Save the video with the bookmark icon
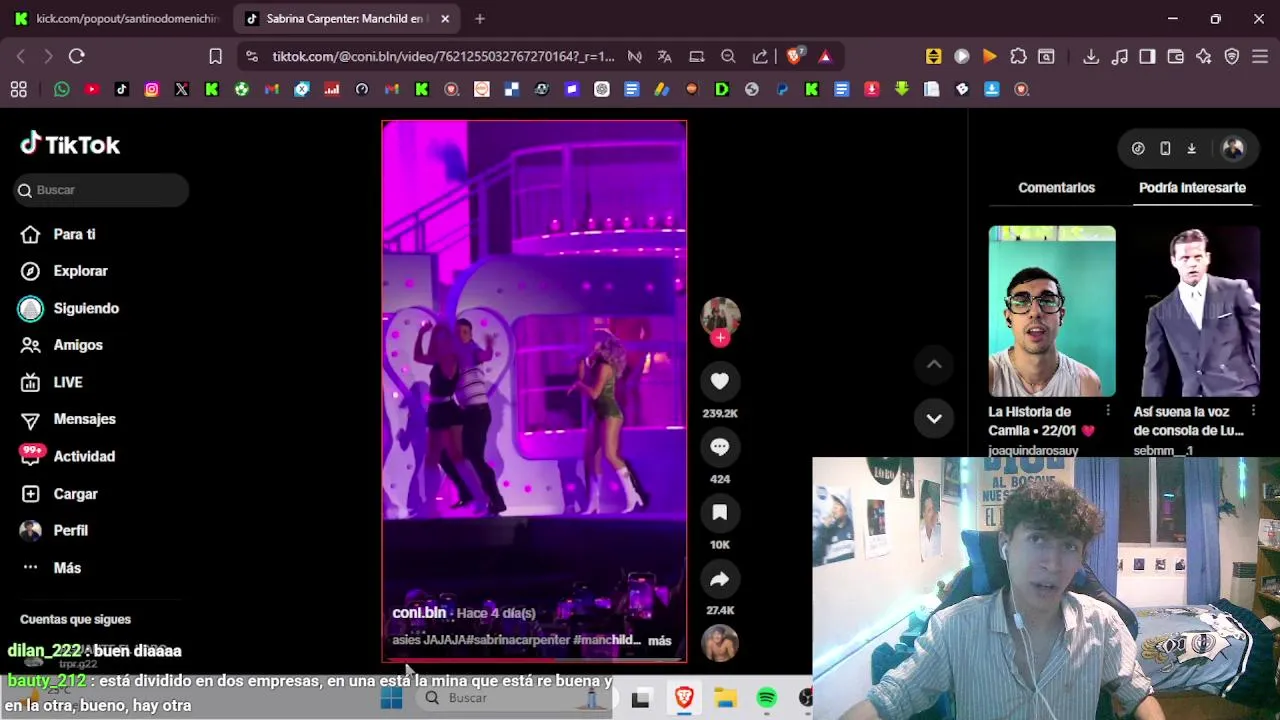The image size is (1280, 720). point(720,513)
